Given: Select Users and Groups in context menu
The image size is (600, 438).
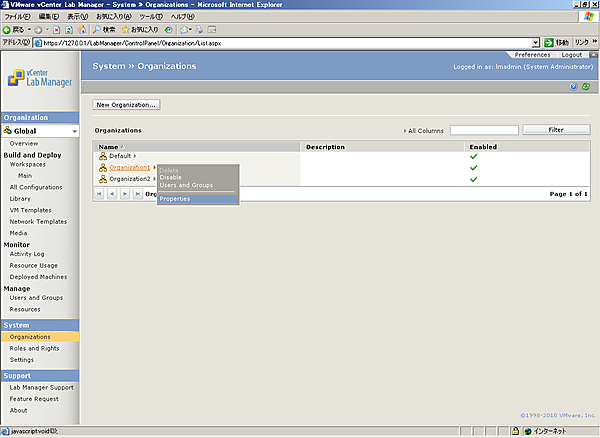Looking at the screenshot, I should (185, 185).
